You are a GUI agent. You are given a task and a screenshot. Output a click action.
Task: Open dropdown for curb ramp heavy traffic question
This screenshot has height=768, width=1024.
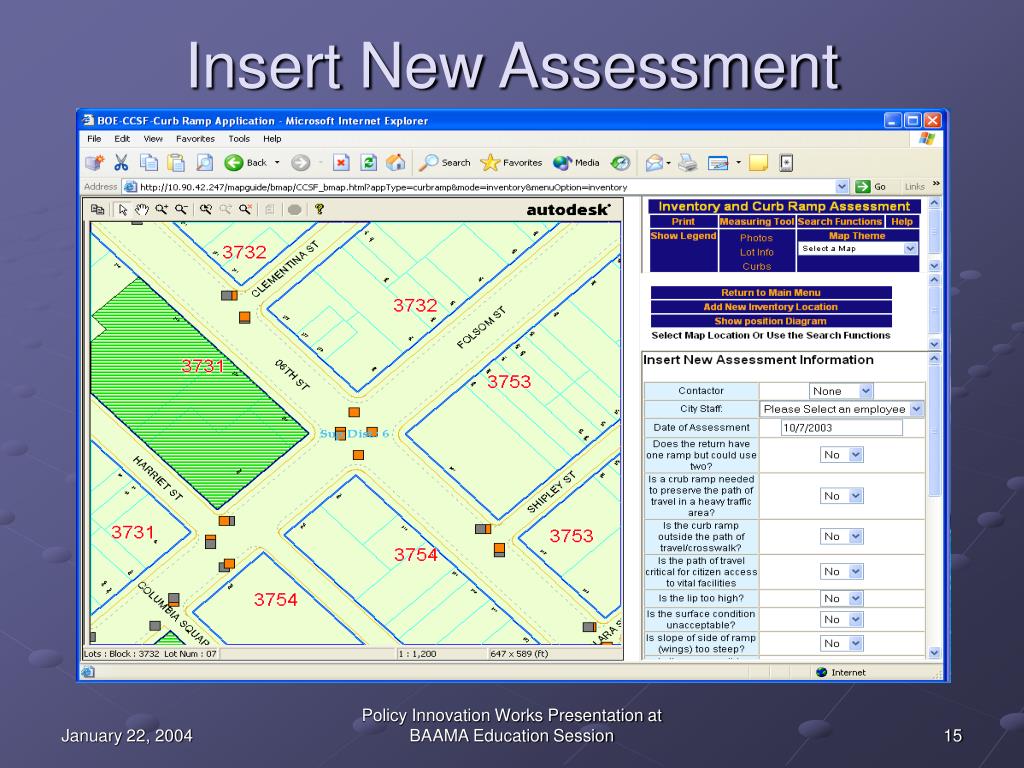[842, 496]
